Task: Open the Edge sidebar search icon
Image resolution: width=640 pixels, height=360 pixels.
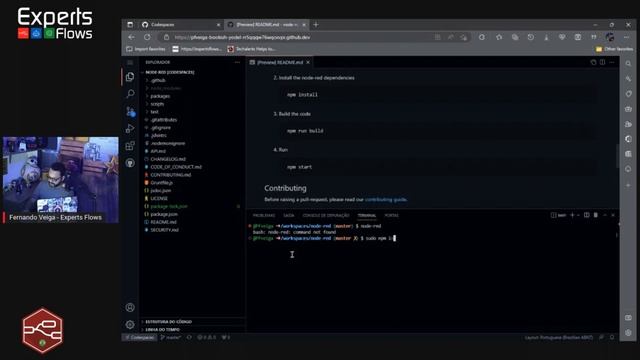Action: tap(628, 63)
